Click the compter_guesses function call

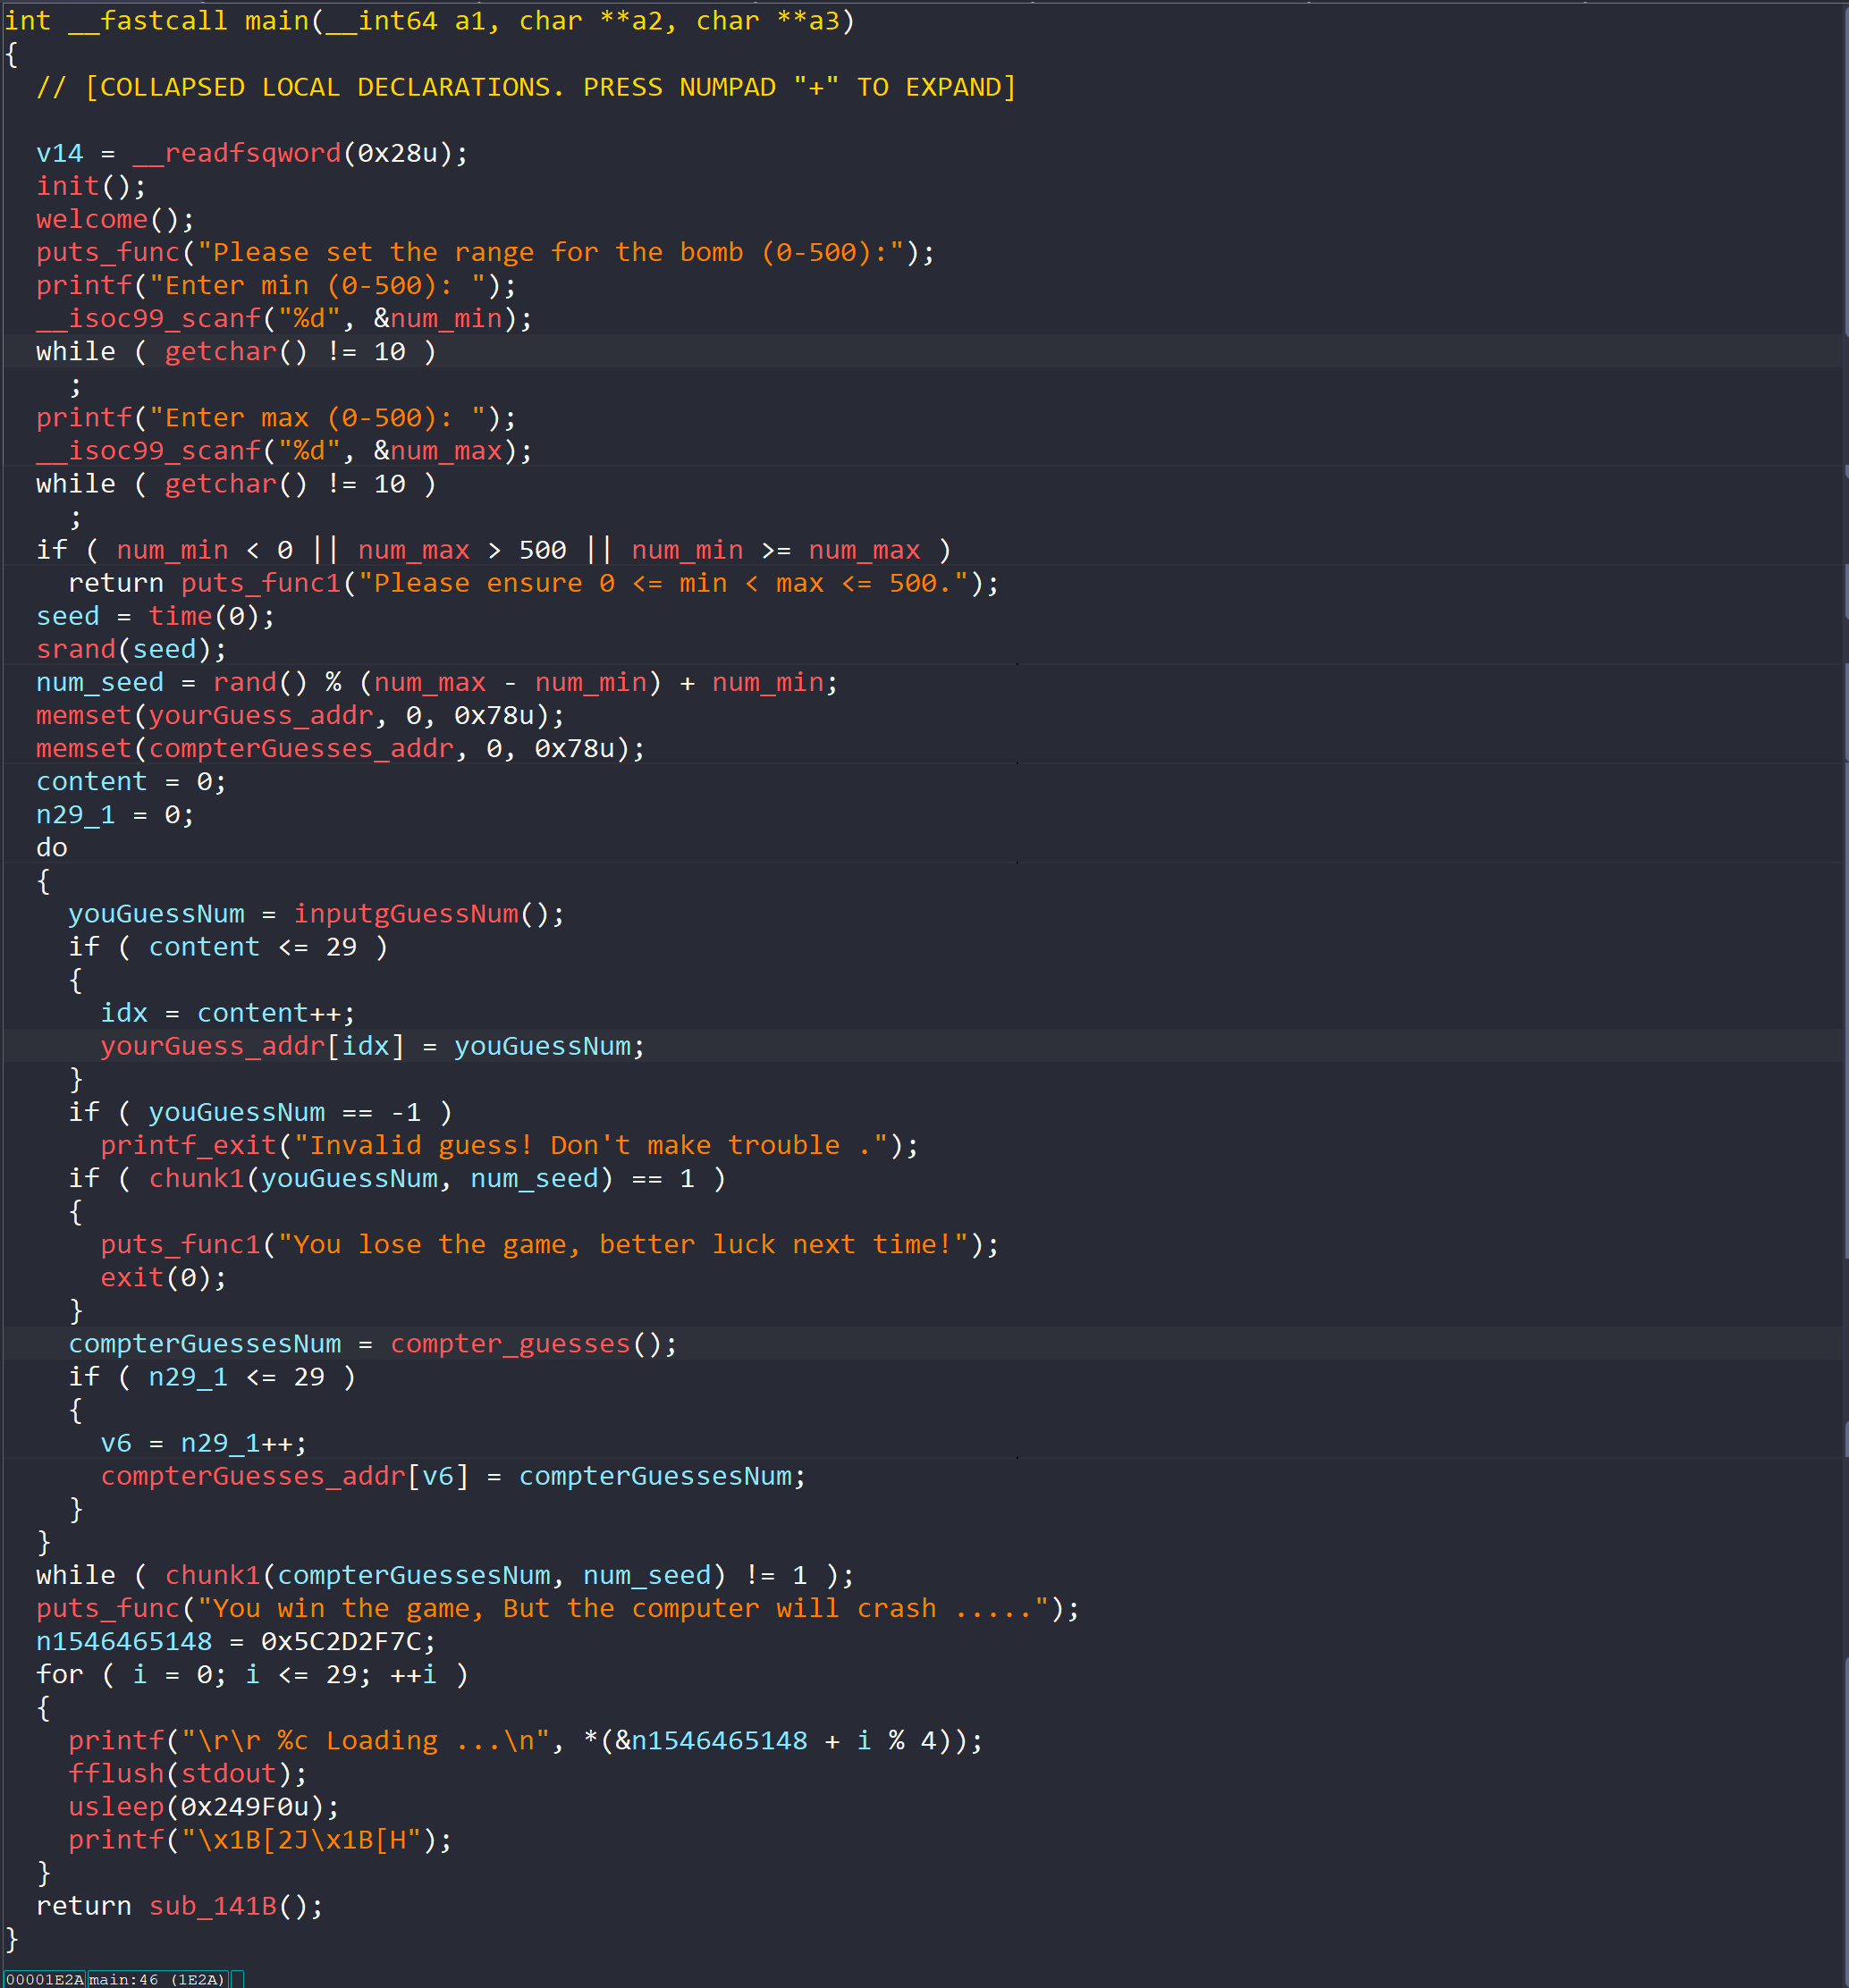(510, 1344)
